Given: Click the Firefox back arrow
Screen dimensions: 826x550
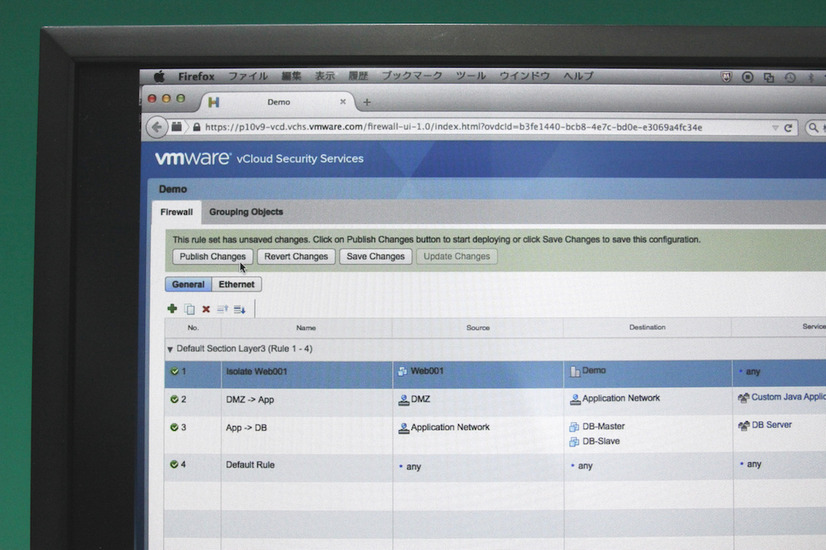Looking at the screenshot, I should (x=156, y=127).
